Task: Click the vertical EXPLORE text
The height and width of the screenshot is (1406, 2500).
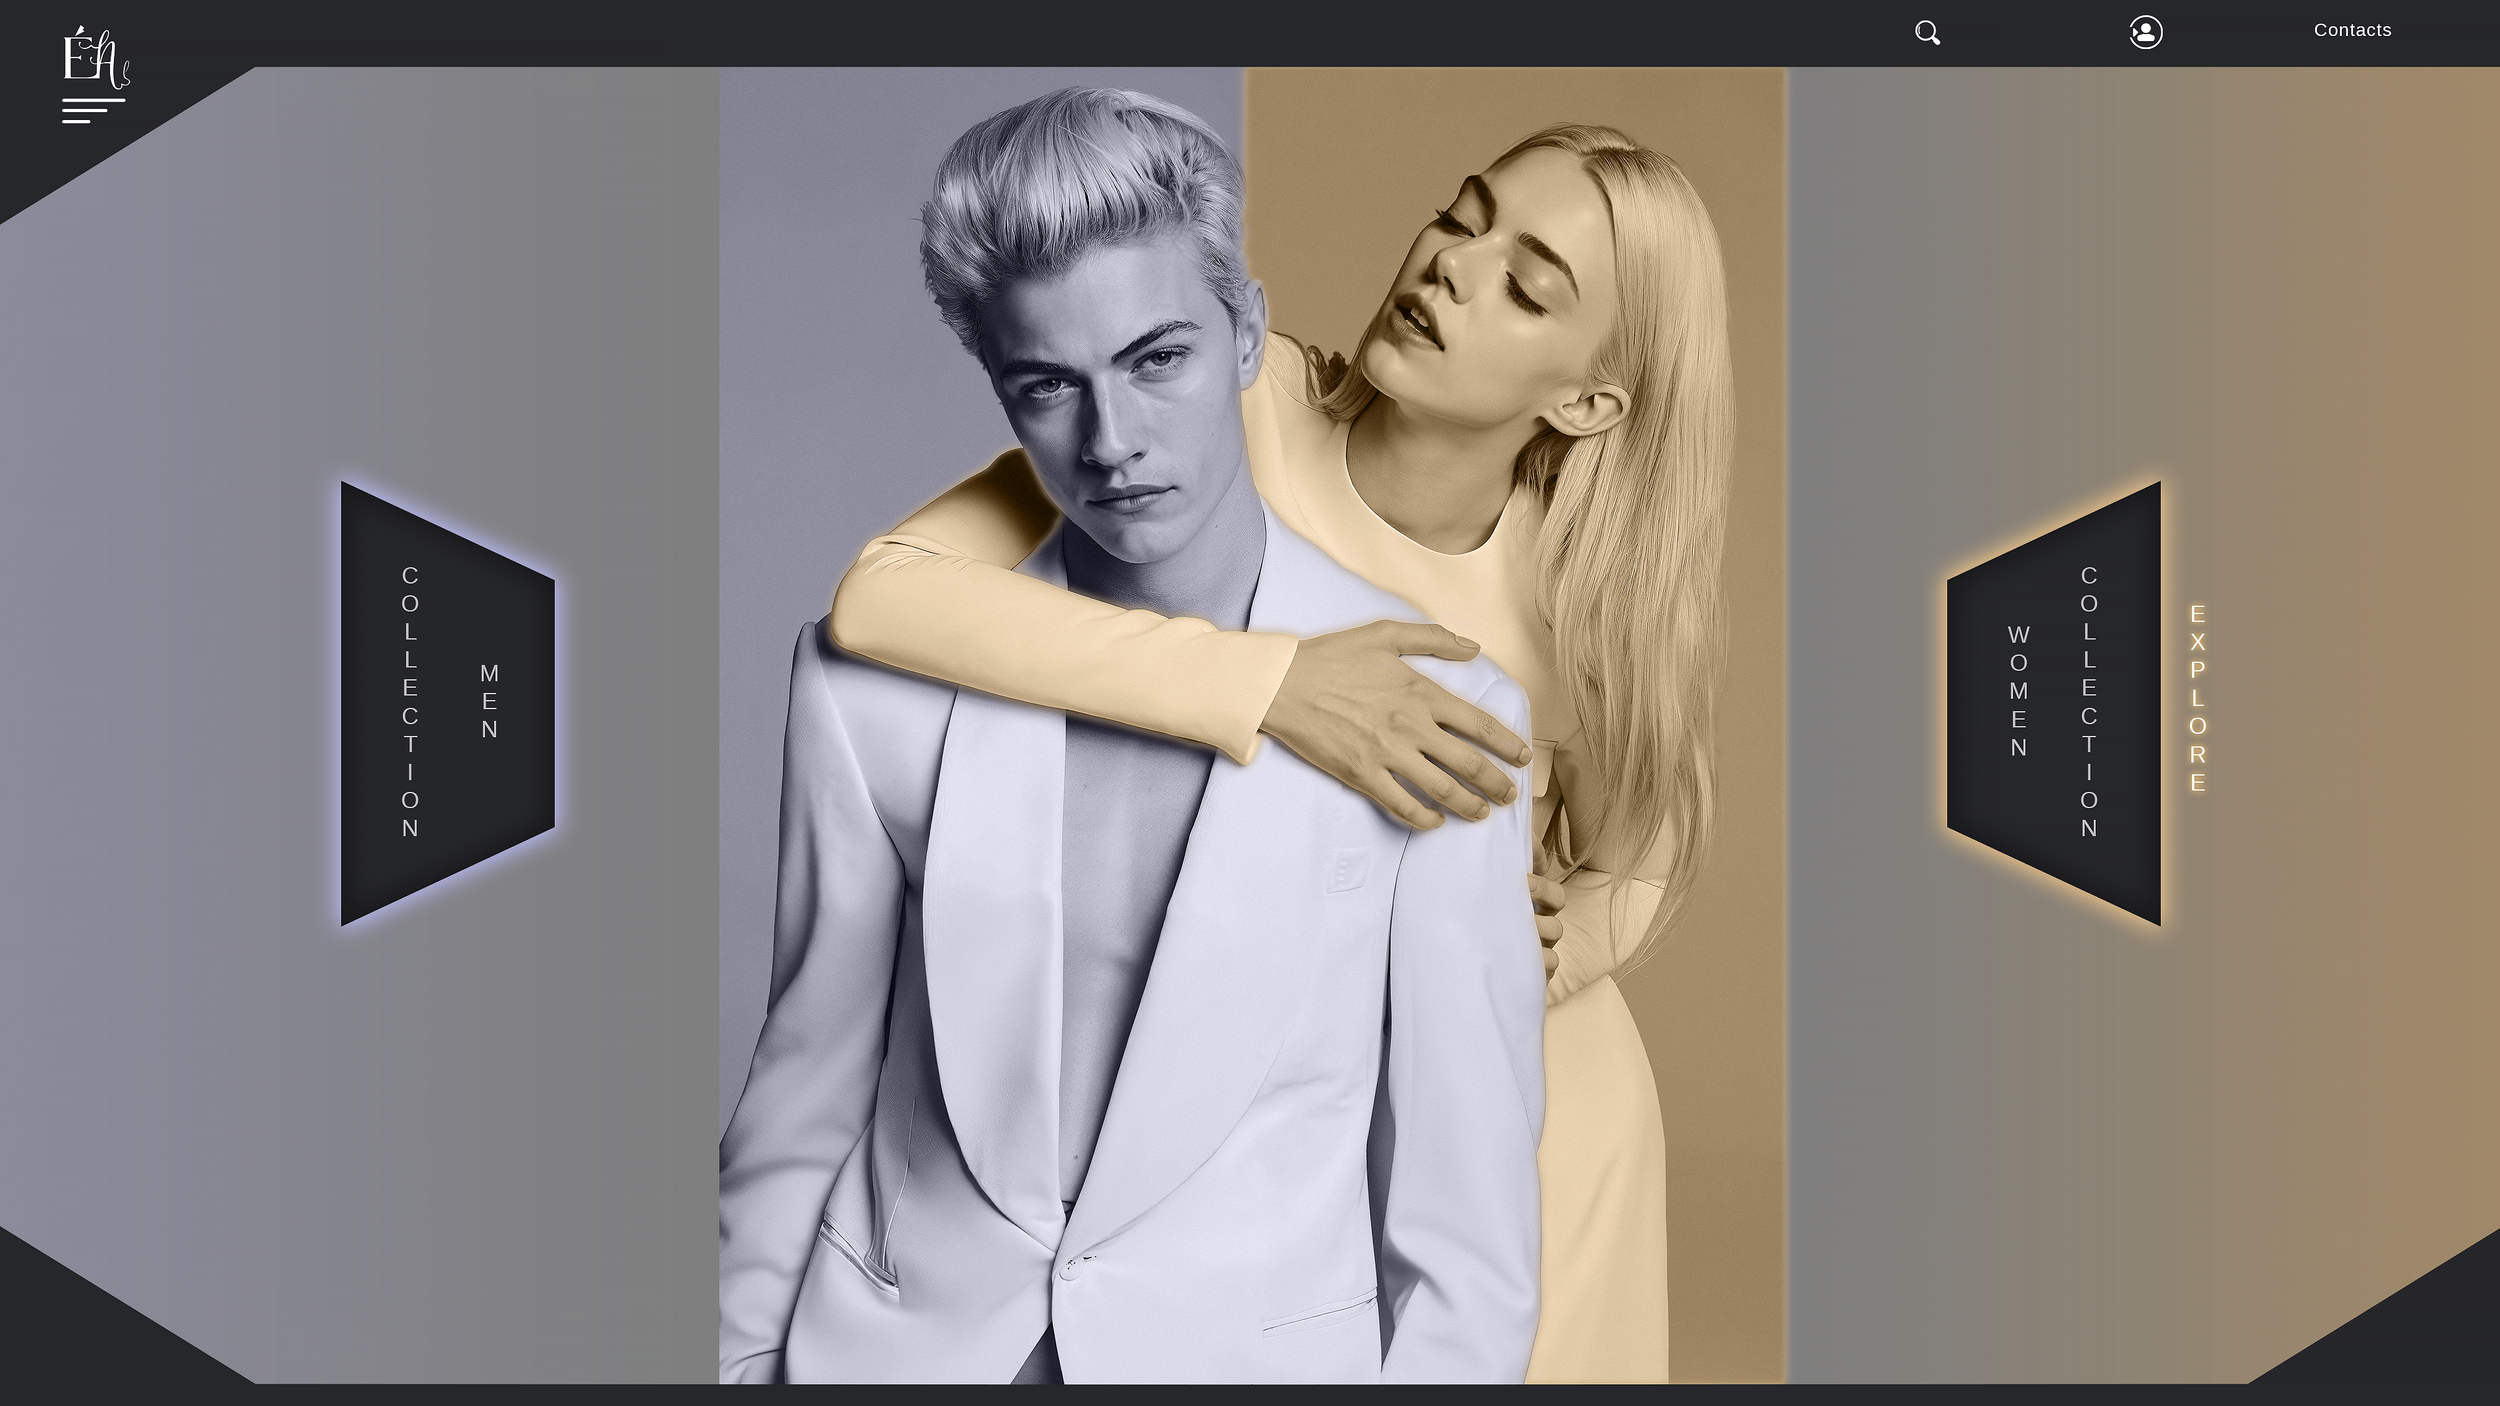Action: (x=2197, y=698)
